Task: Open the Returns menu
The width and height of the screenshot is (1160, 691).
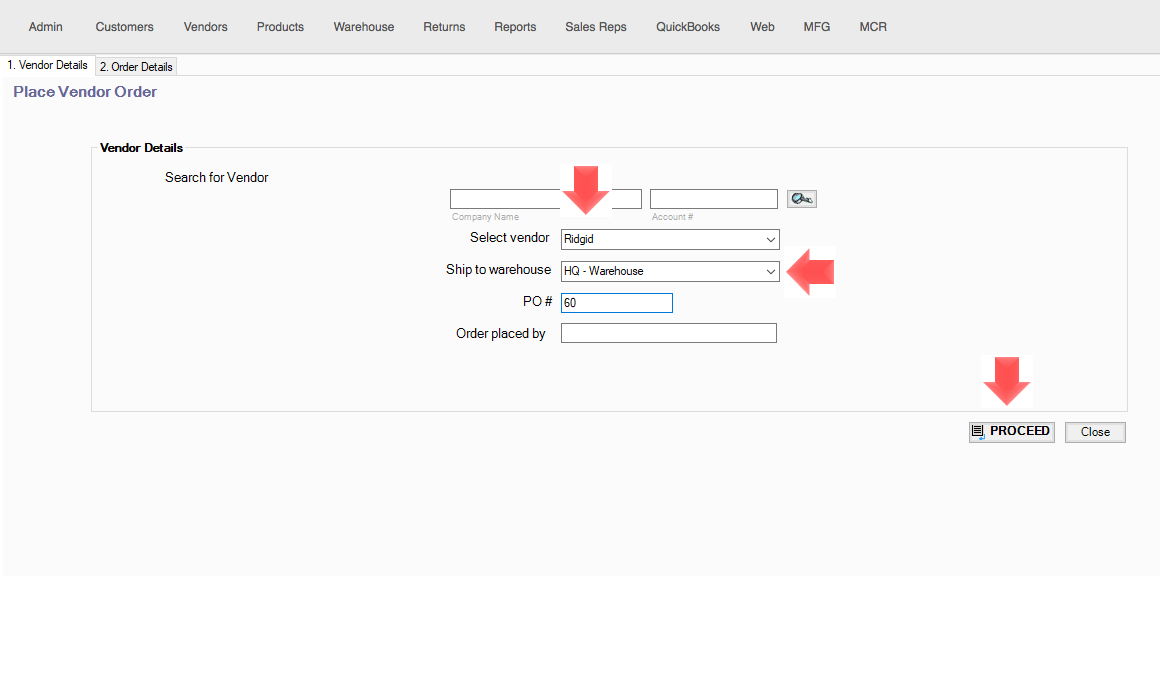Action: click(444, 27)
